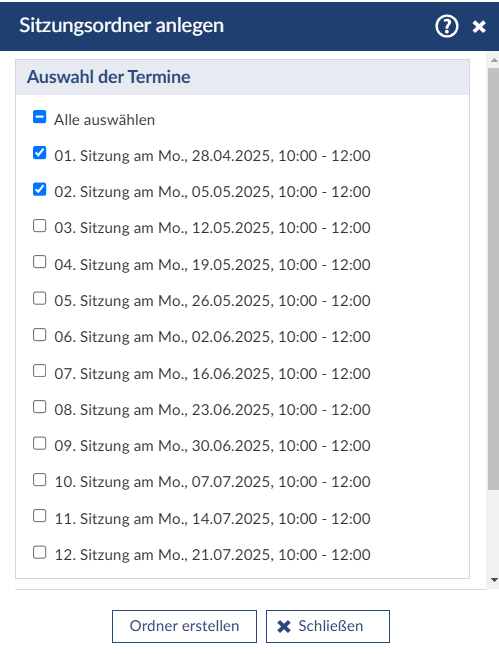Click the X icon on Schließen button

click(284, 626)
